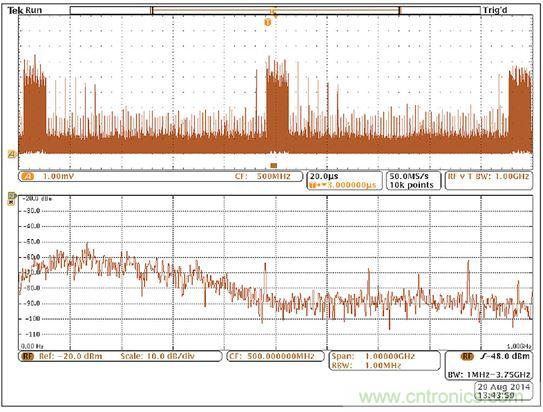The width and height of the screenshot is (543, 412).
Task: Click the 20 Aug 2014 date and time box
Action: [504, 391]
